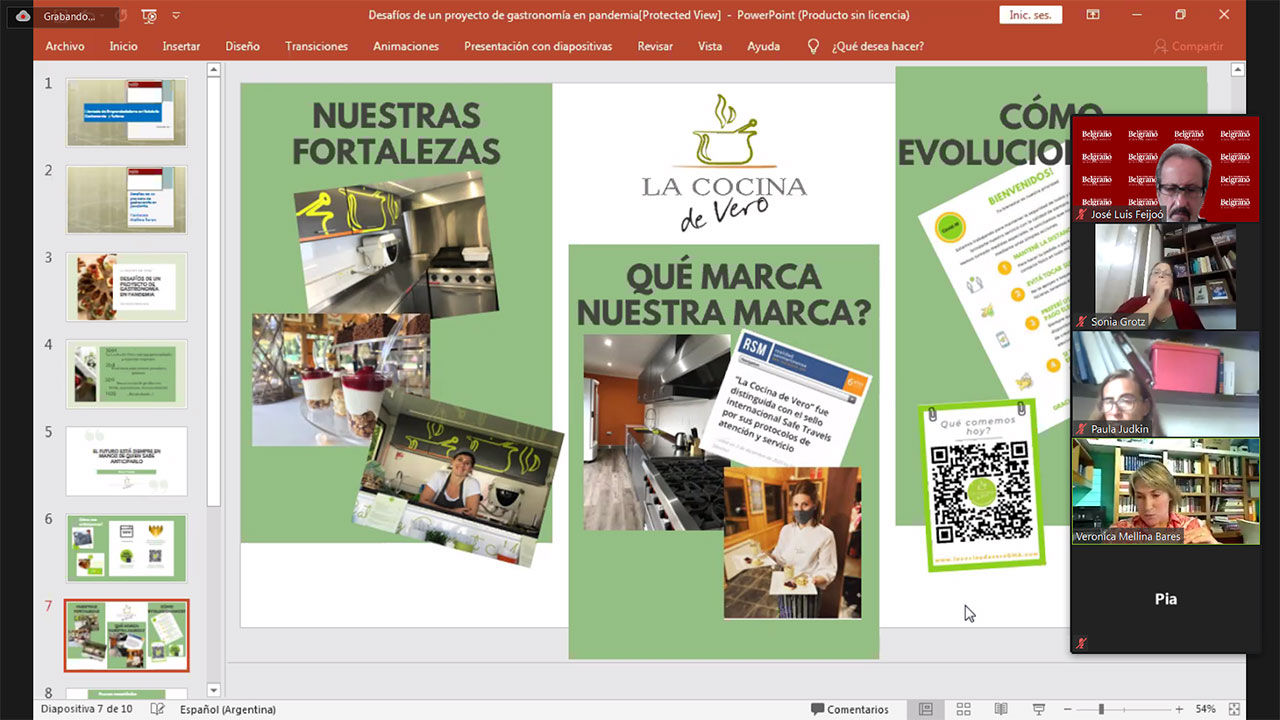Click the language selector Español (Argentina)
The width and height of the screenshot is (1280, 720).
tap(227, 709)
